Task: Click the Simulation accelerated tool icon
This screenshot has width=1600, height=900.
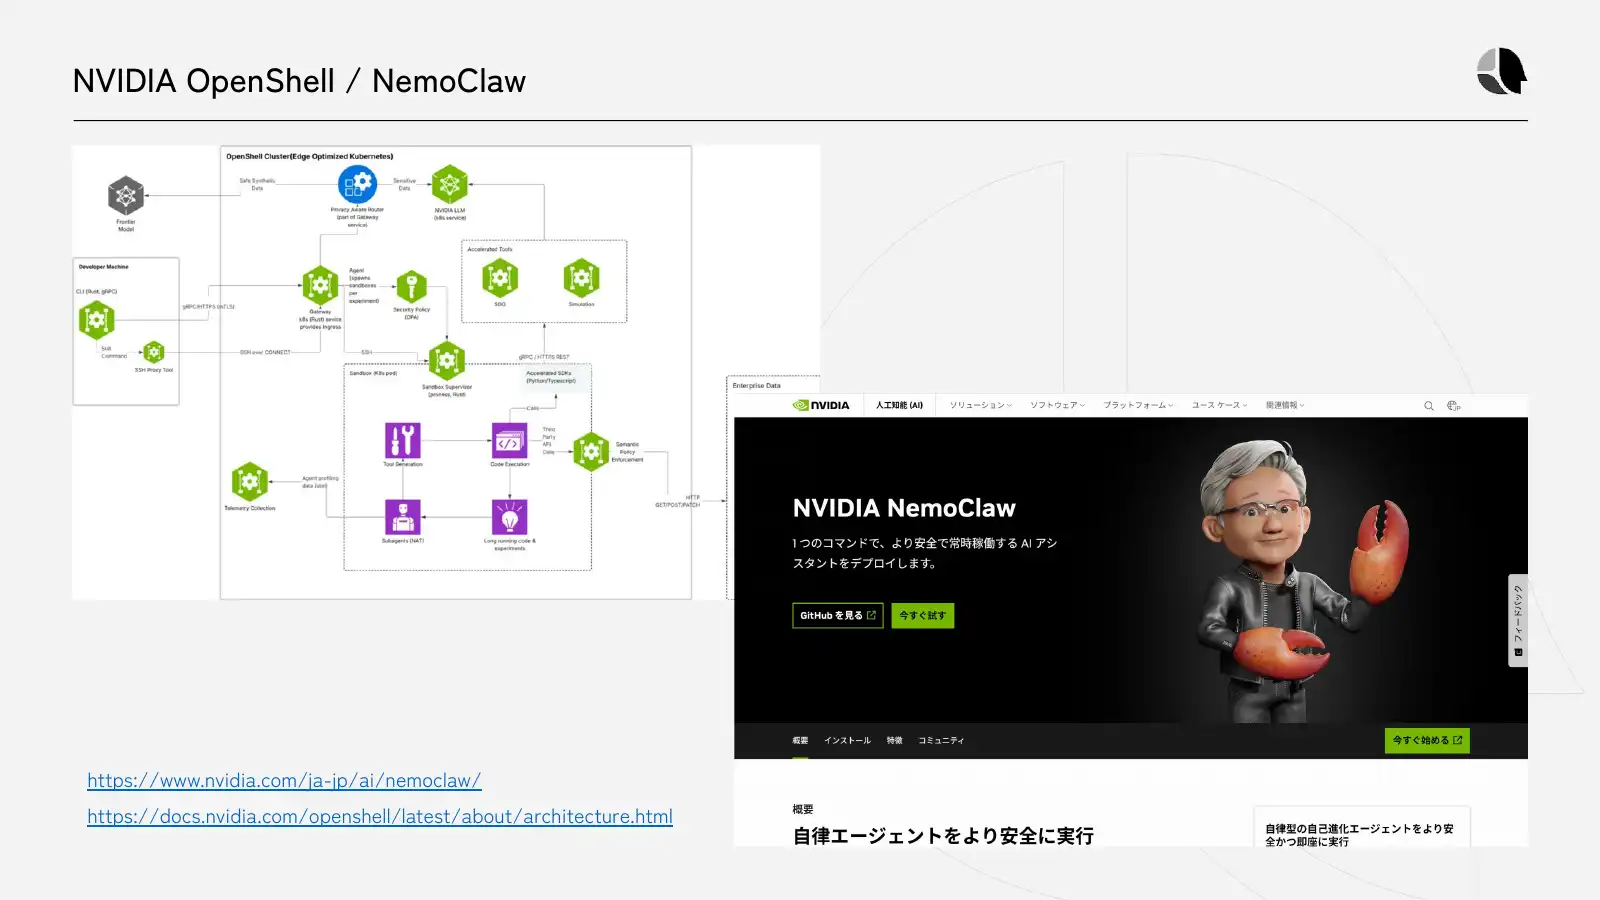Action: tap(581, 278)
